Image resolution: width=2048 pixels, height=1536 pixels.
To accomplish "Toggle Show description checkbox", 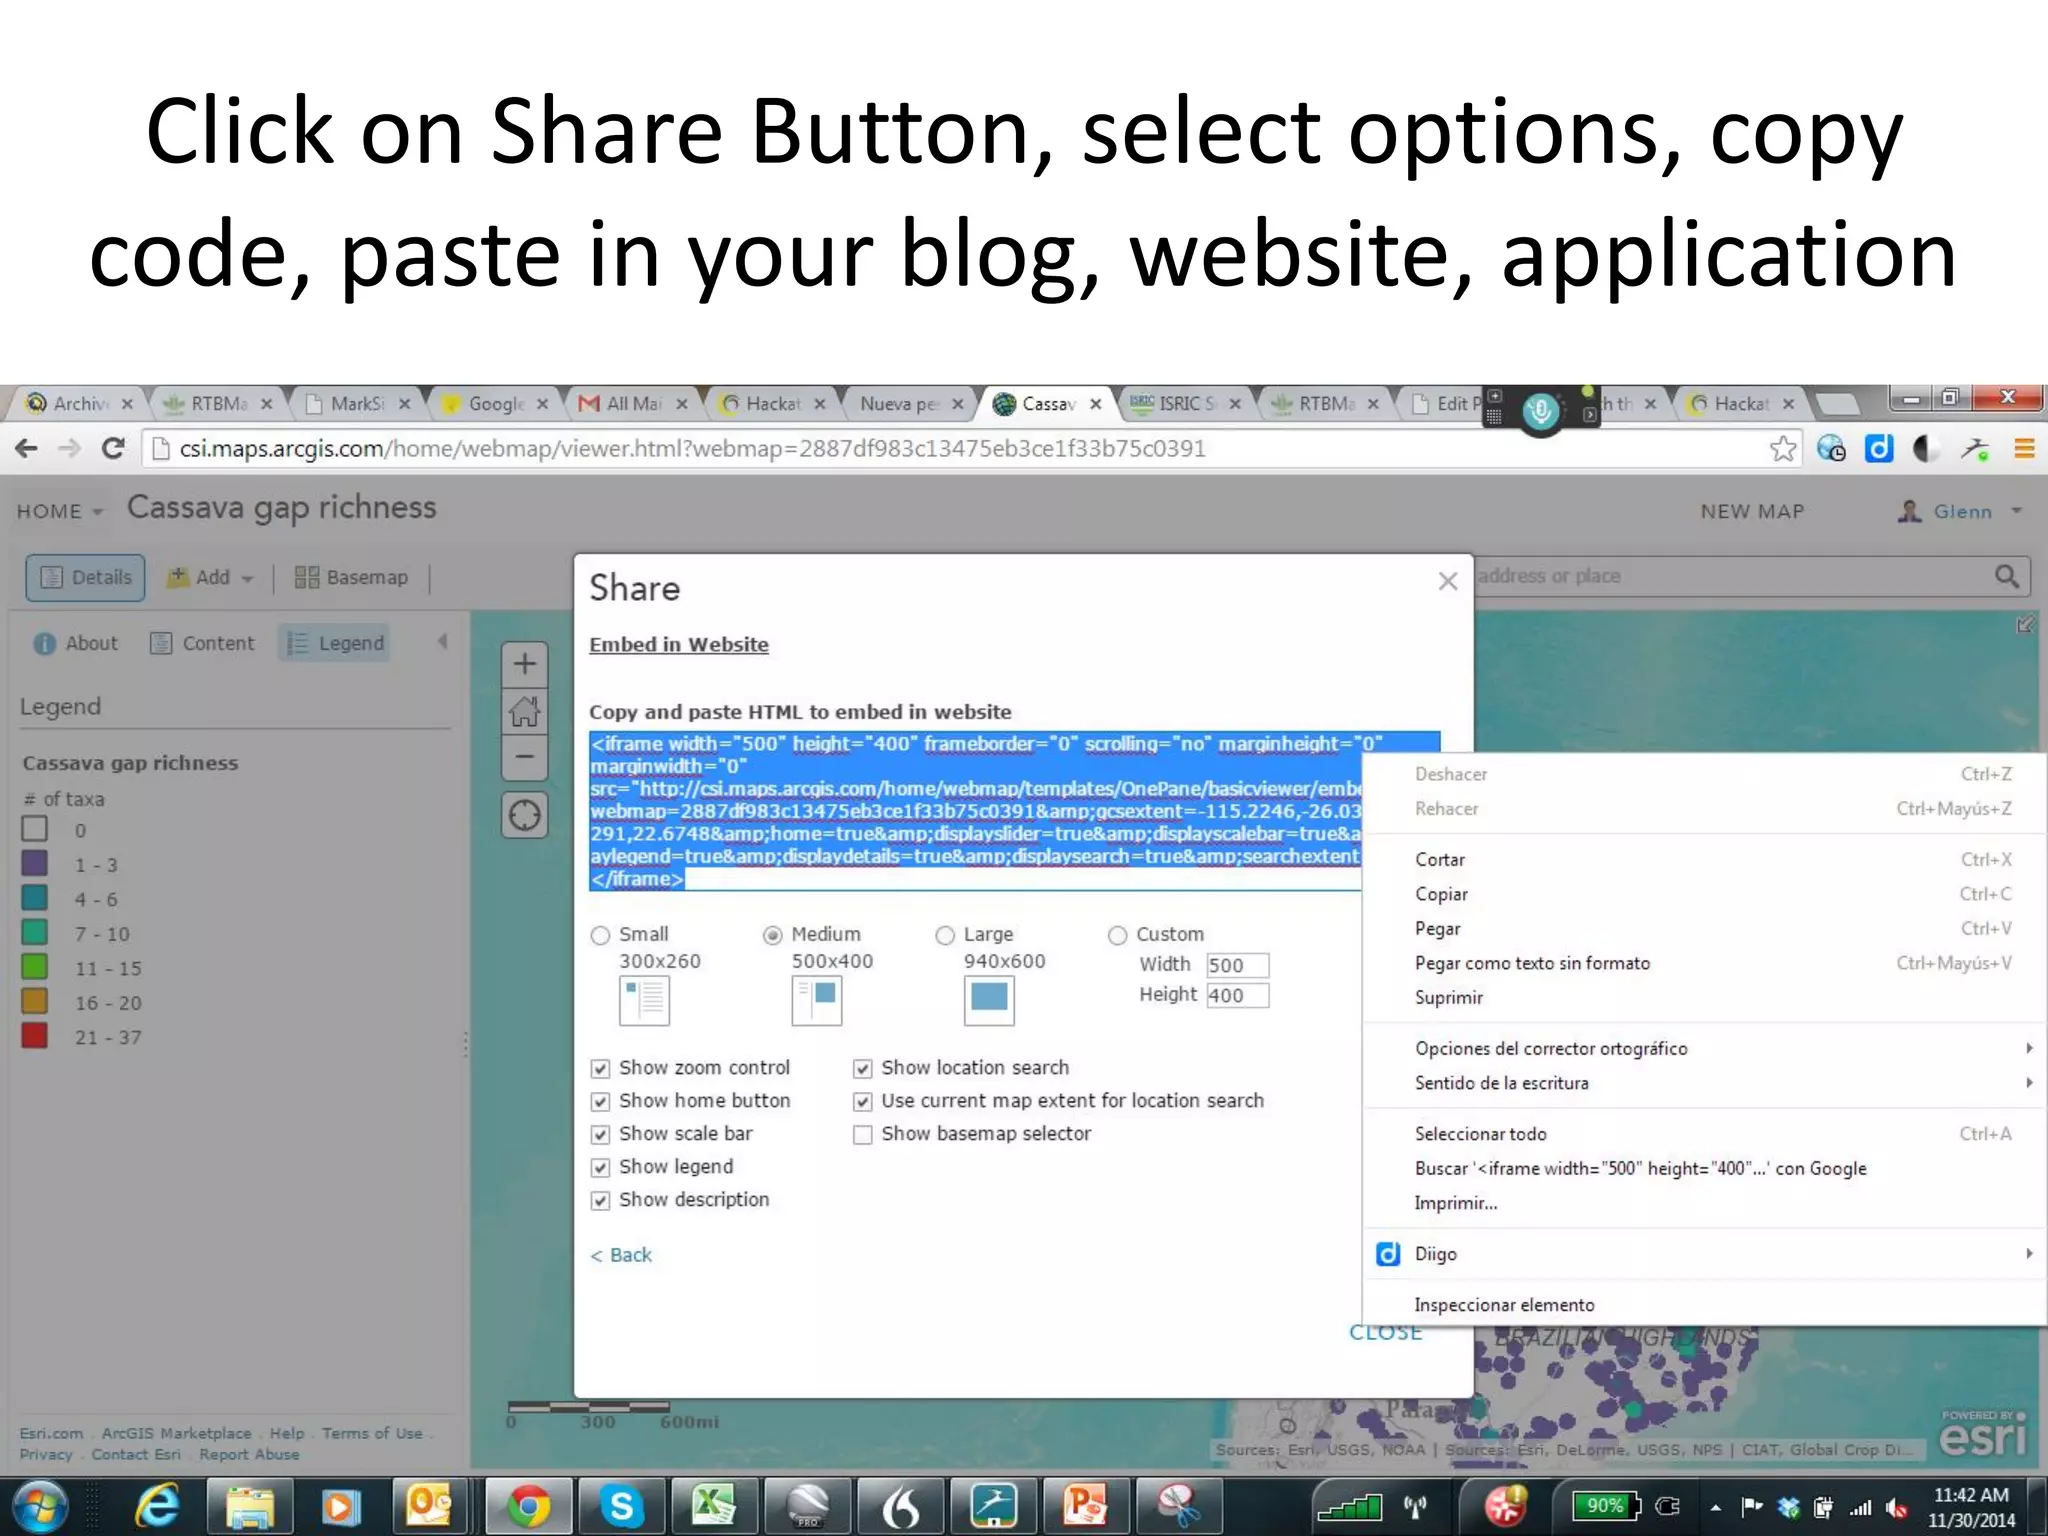I will tap(600, 1200).
